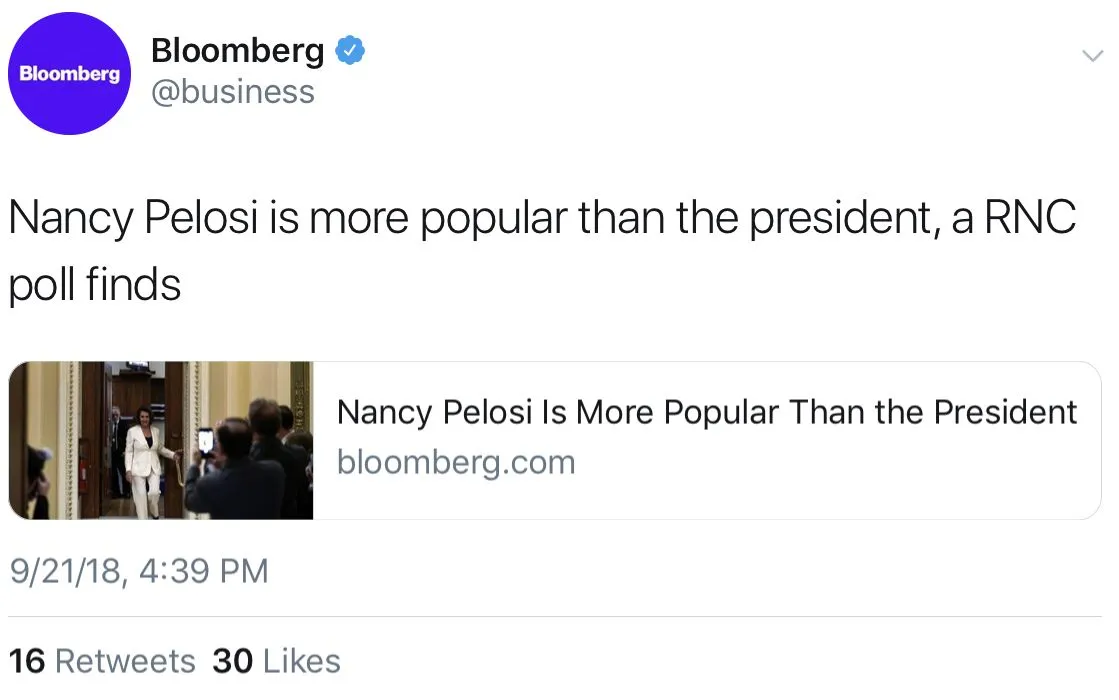Click the word 'Likes' label

pos(302,661)
